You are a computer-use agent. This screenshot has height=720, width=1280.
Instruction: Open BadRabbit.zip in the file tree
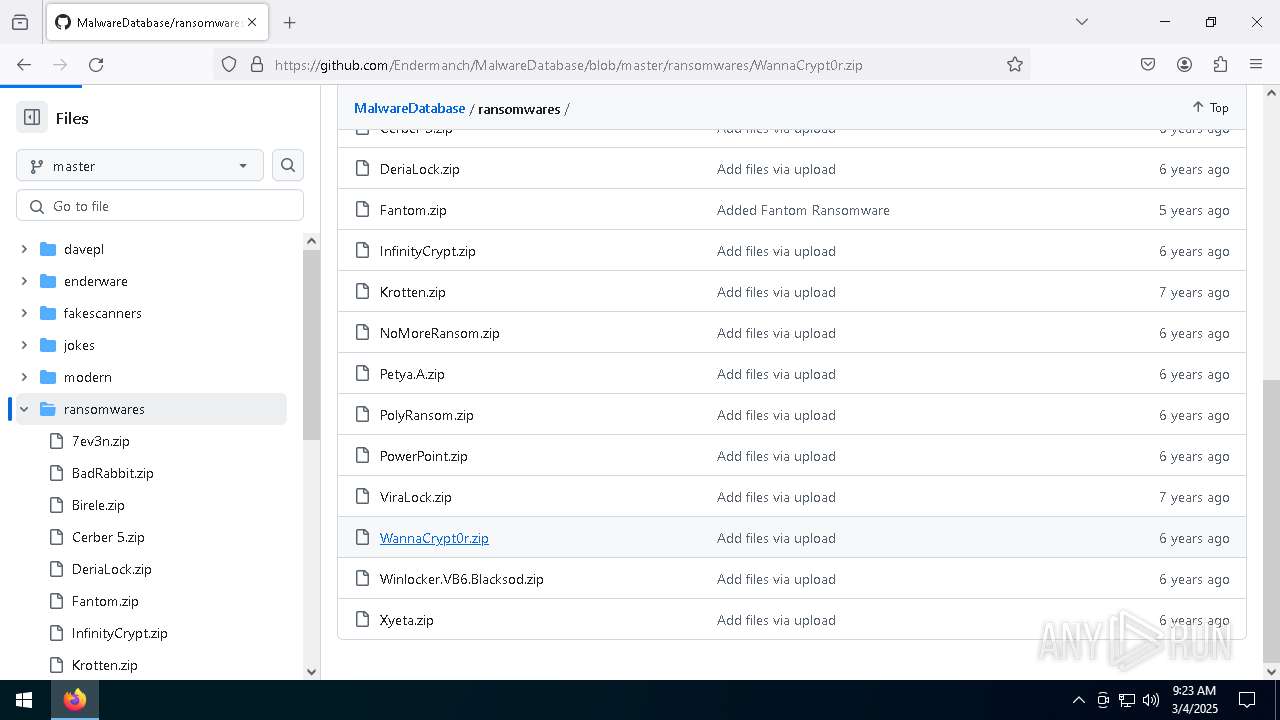point(113,473)
